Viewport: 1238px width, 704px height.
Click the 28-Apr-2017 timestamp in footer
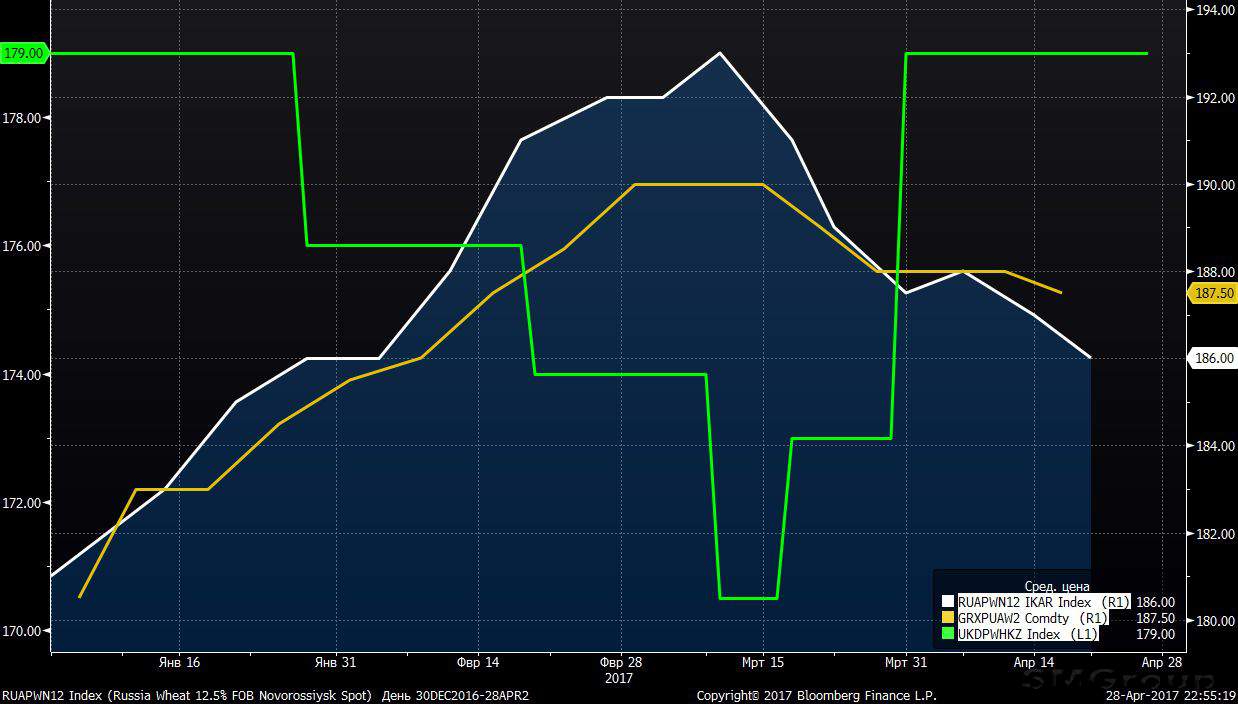point(1171,695)
